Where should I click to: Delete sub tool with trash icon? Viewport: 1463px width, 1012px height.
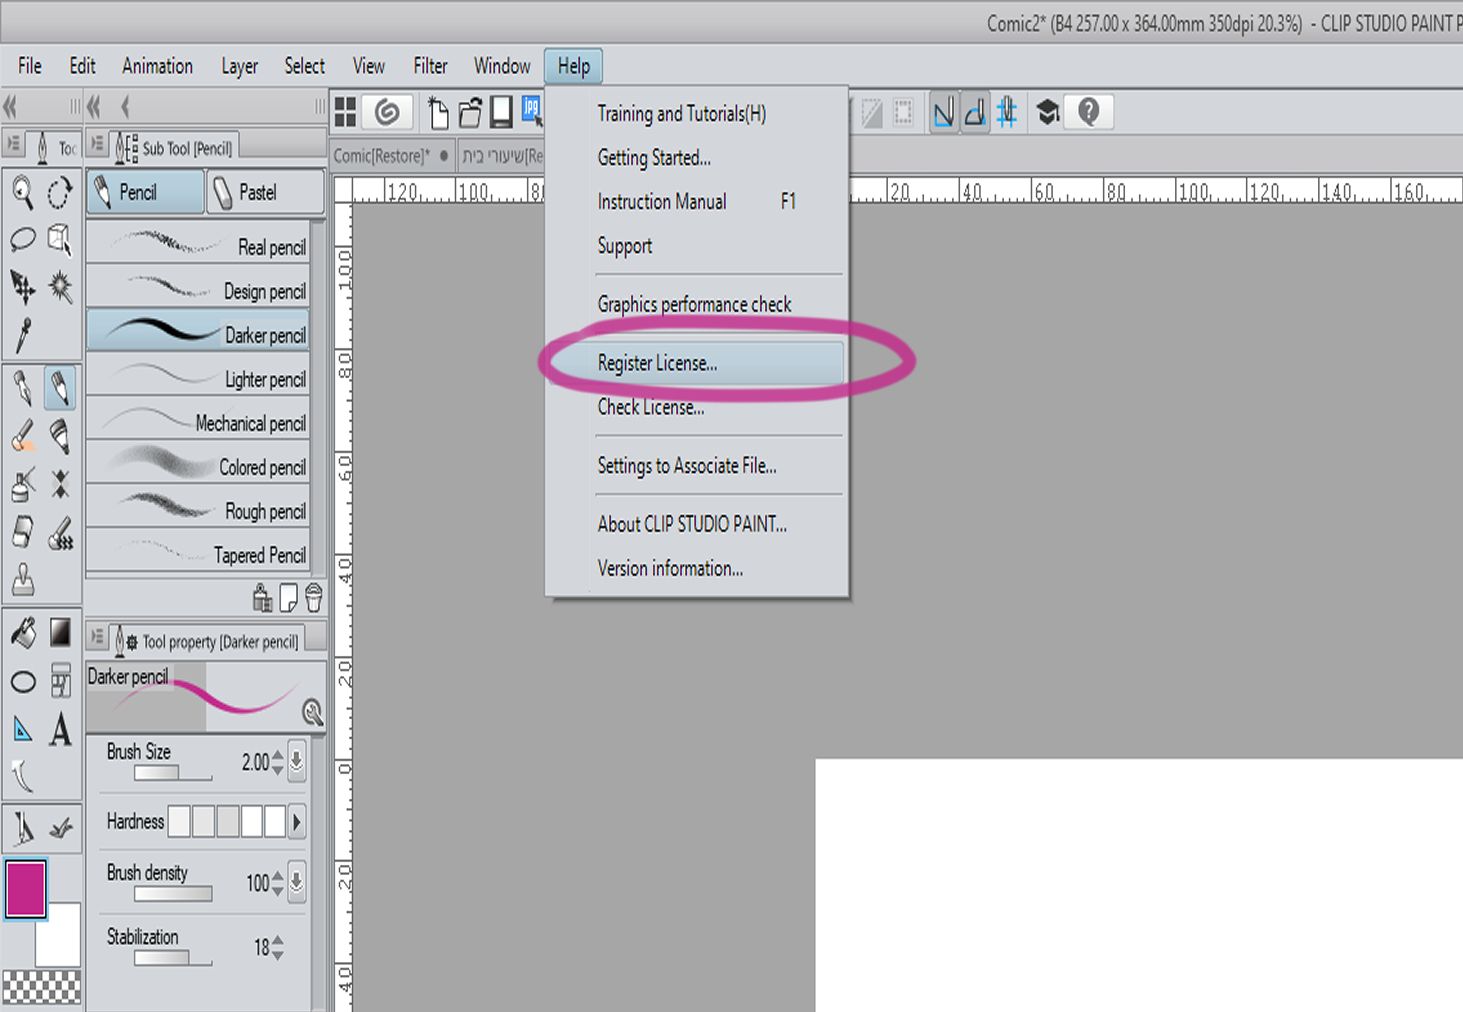click(x=314, y=598)
